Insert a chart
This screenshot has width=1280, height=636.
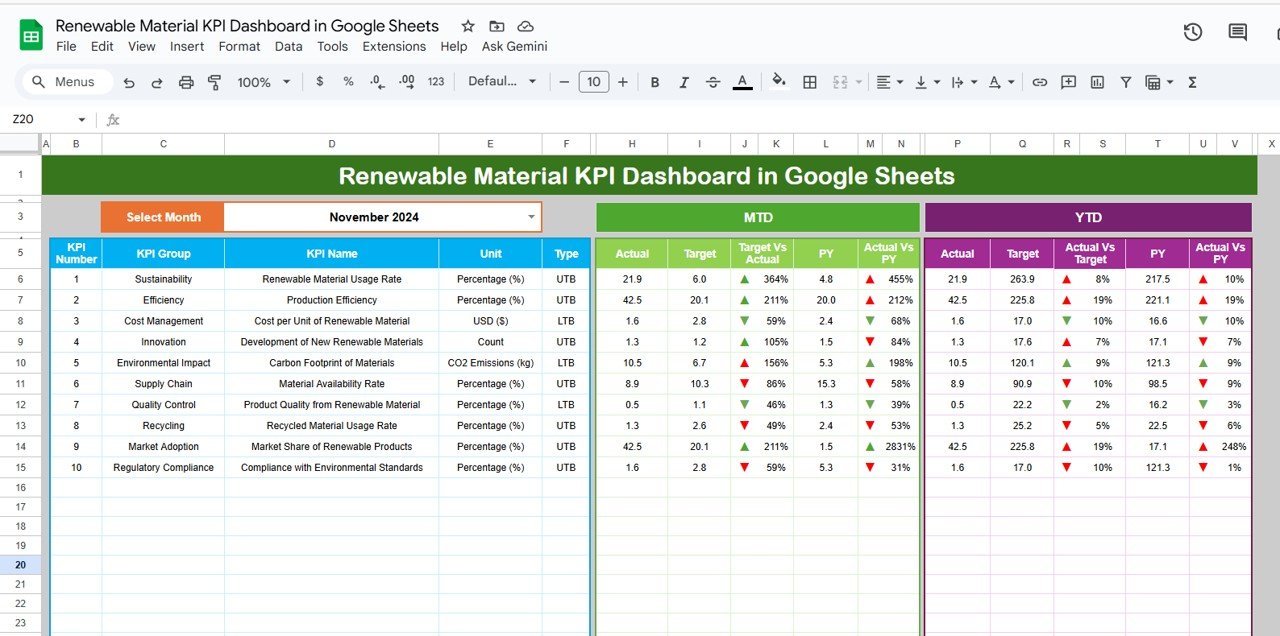point(1097,82)
